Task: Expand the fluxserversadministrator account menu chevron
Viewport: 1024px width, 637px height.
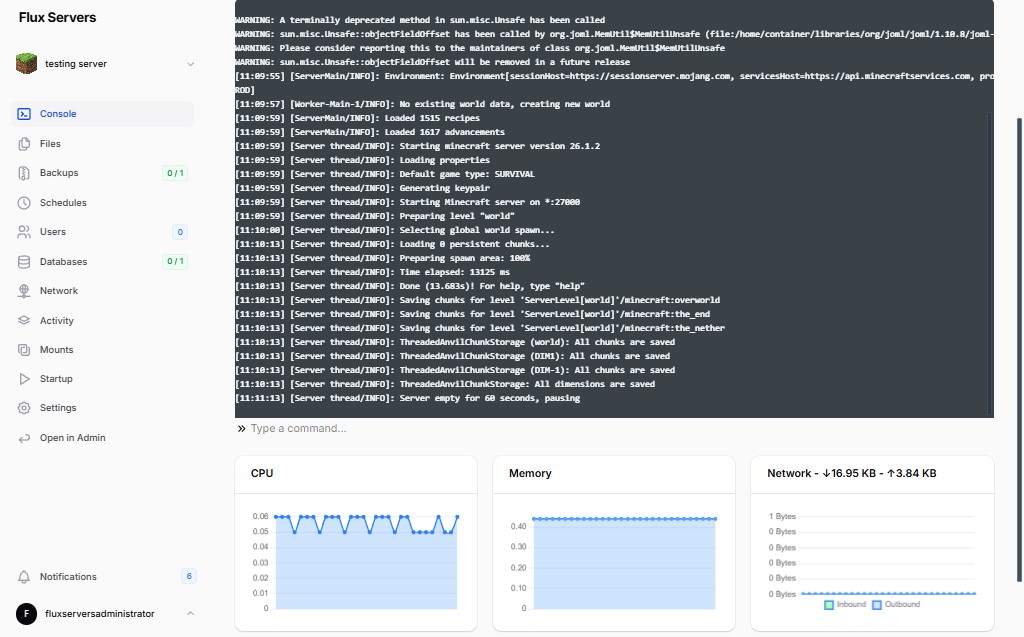Action: 190,613
